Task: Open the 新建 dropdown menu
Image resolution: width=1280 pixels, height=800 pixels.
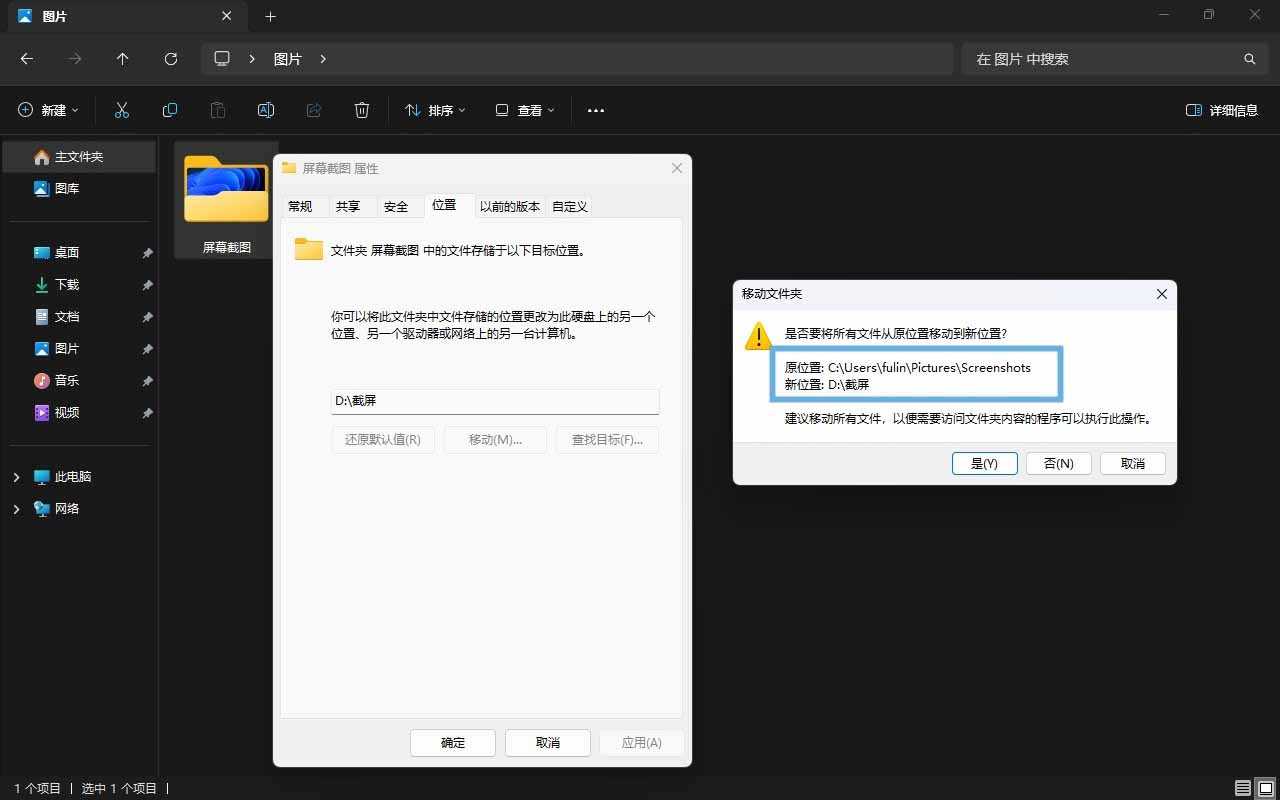Action: (47, 110)
